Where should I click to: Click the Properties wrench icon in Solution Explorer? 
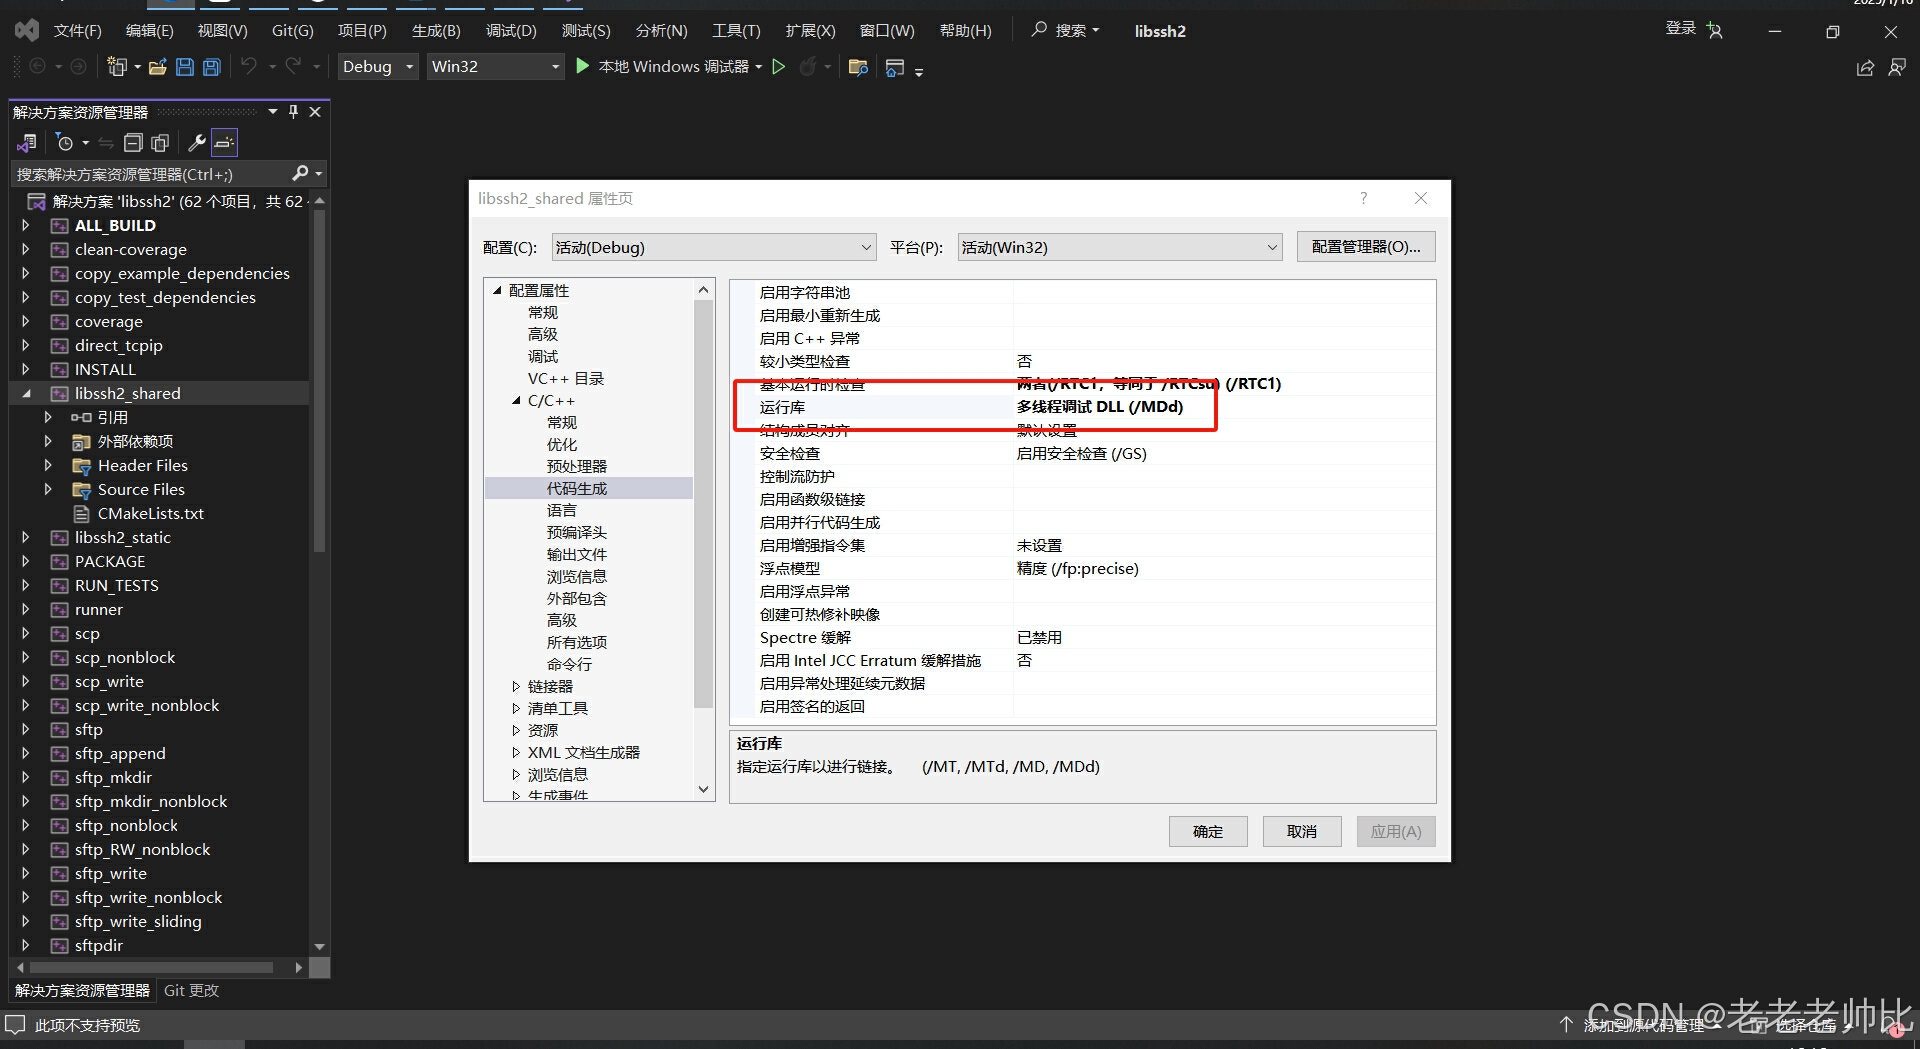tap(197, 142)
